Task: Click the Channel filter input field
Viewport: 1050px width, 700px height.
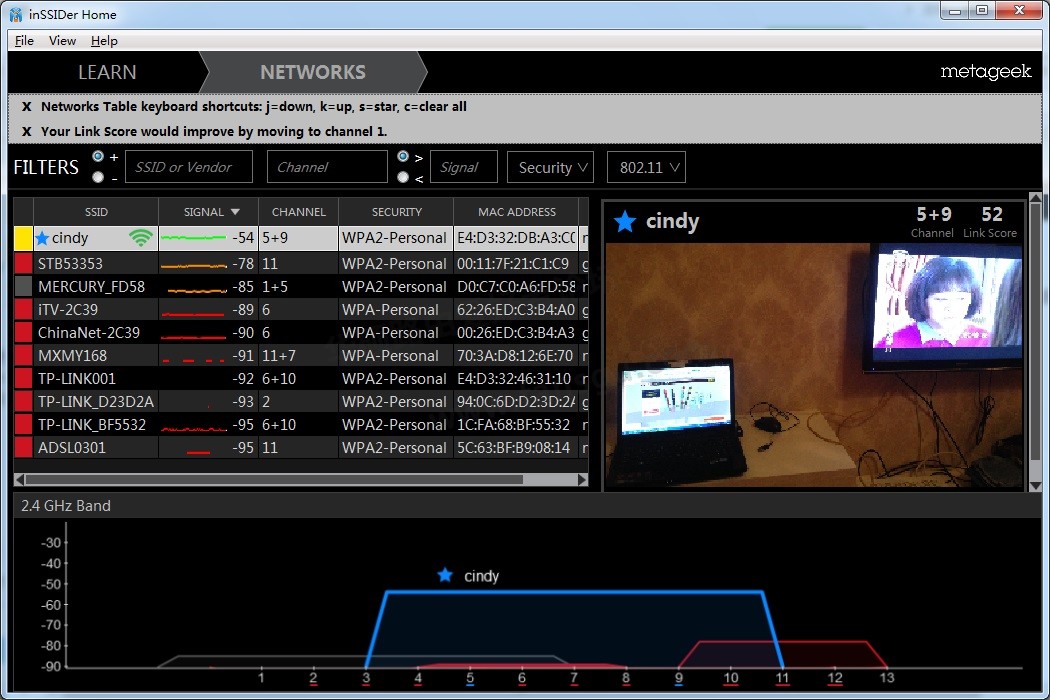Action: [327, 167]
